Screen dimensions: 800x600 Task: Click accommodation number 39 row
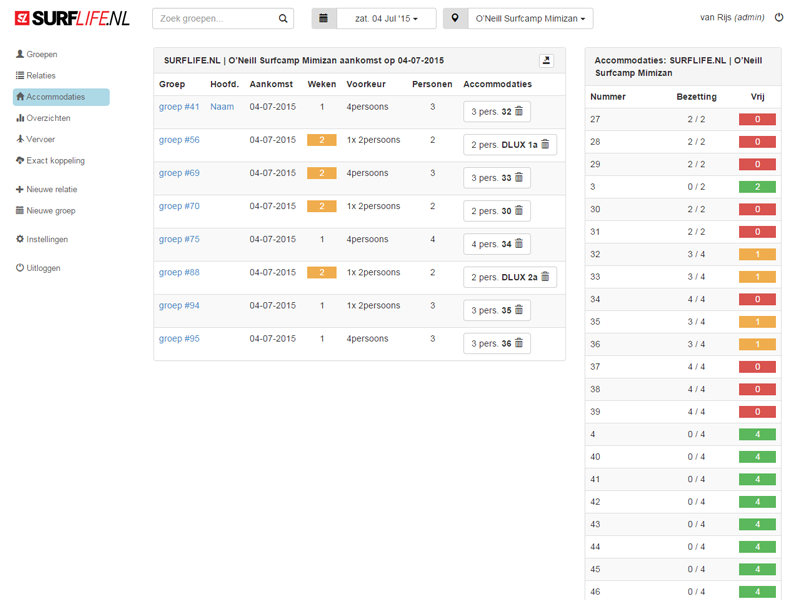[683, 412]
